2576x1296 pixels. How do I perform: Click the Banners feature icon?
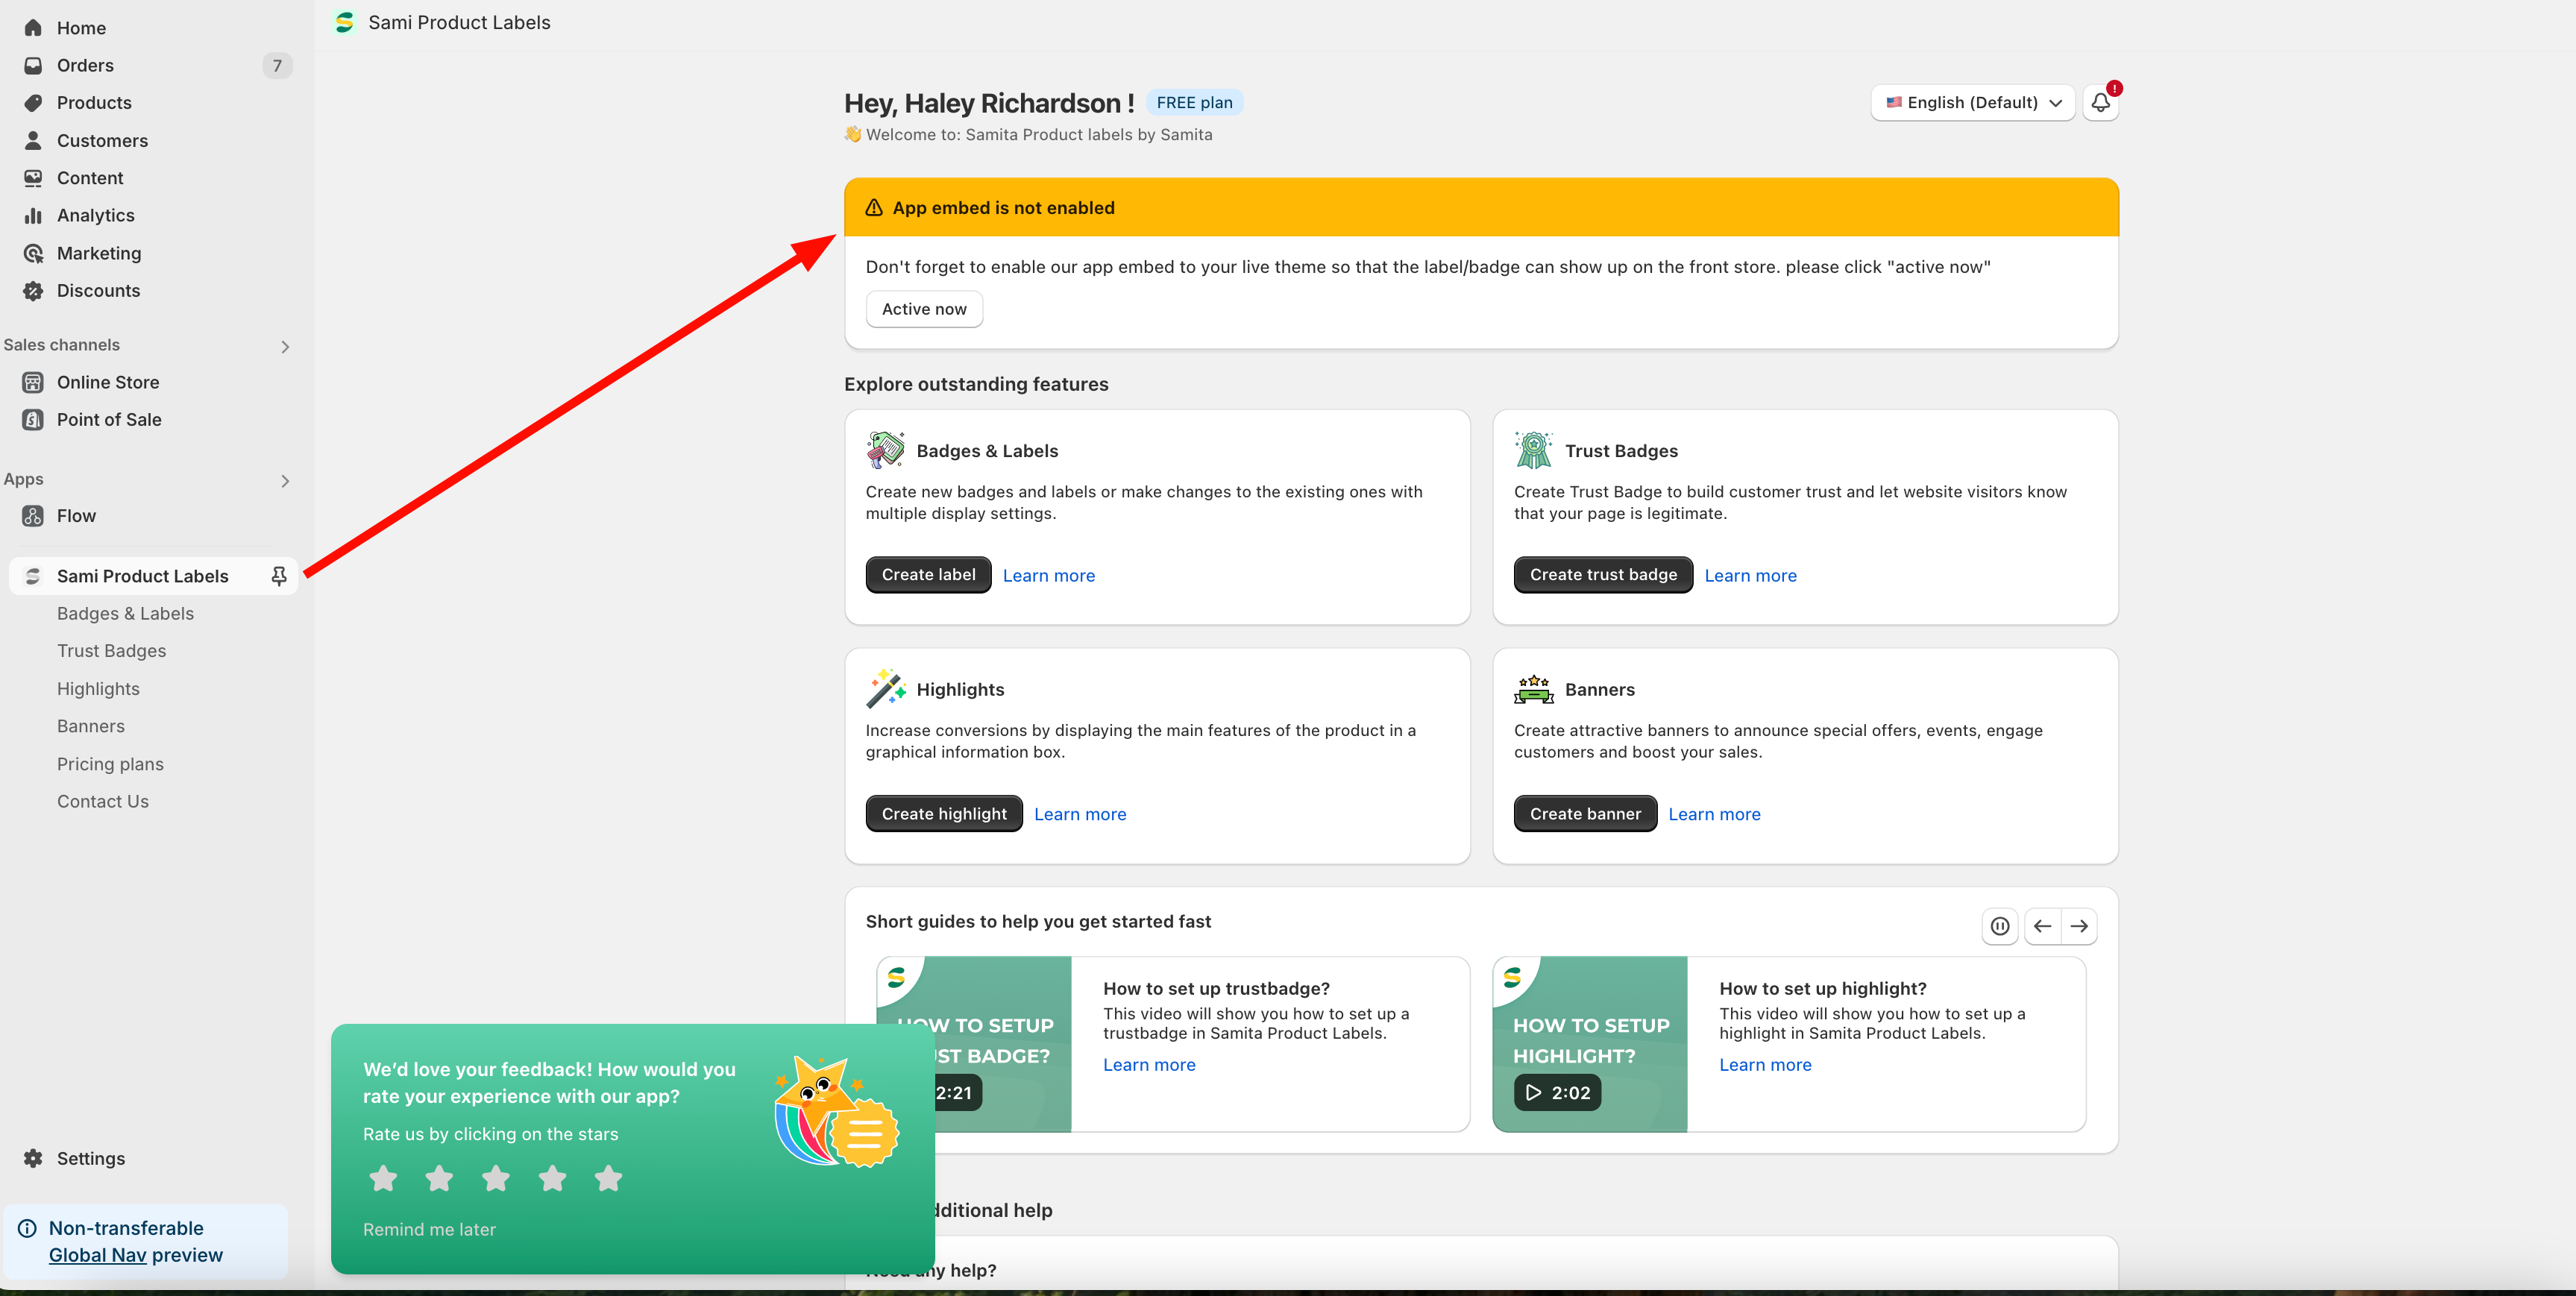click(1533, 689)
